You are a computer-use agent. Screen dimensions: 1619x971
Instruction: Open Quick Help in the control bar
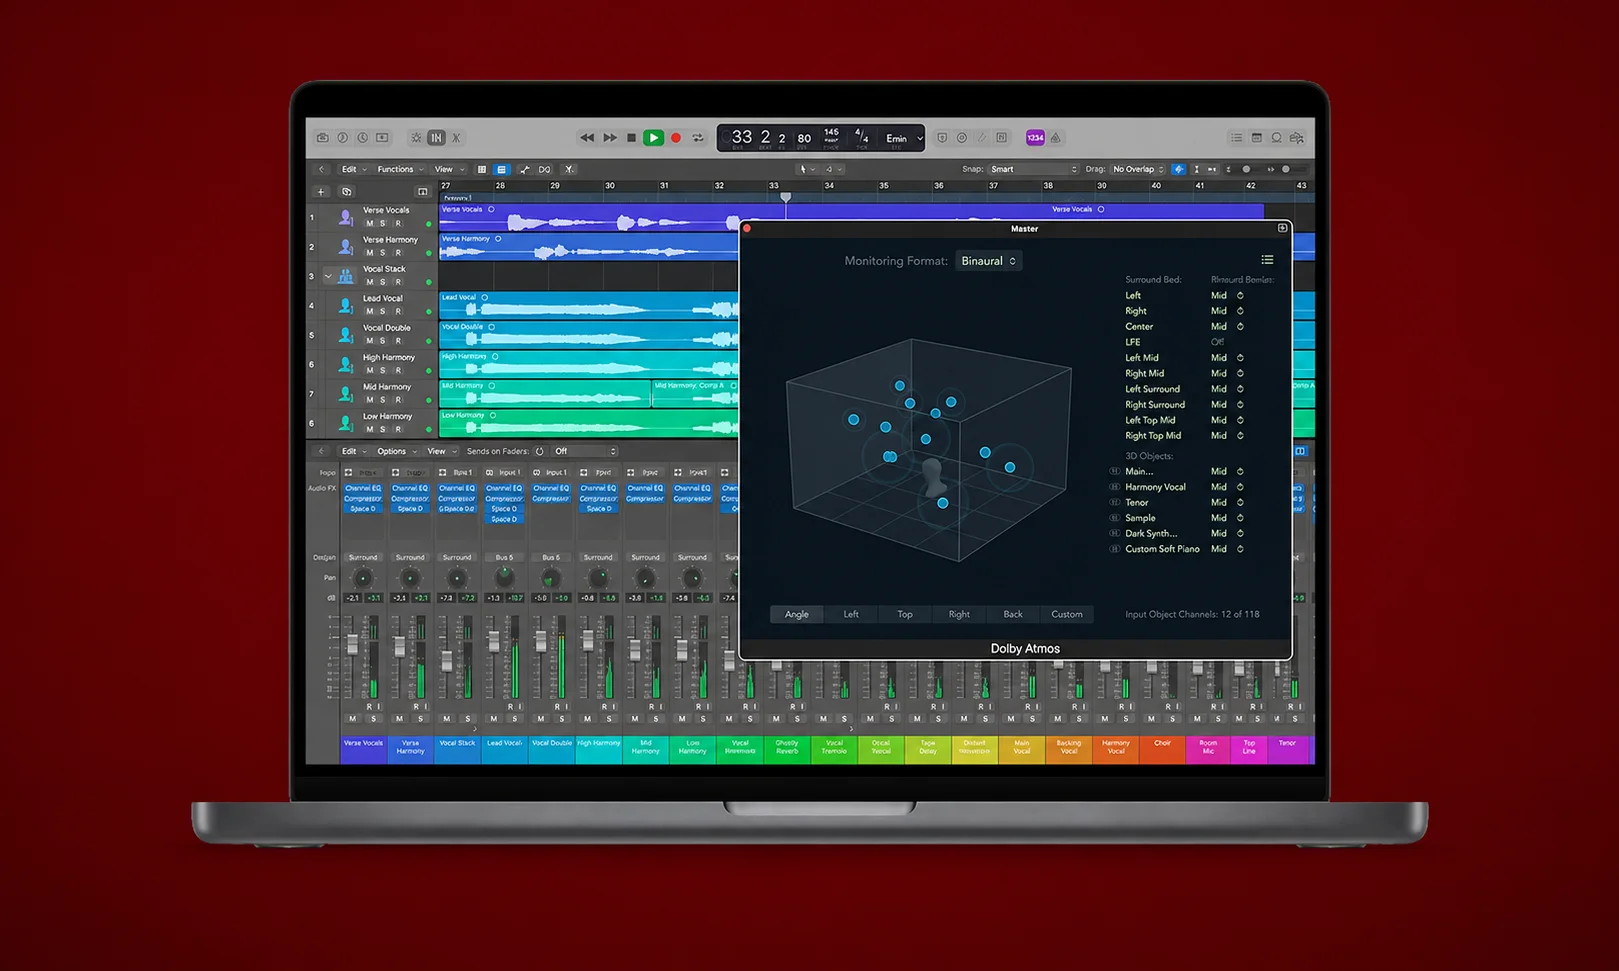click(x=363, y=138)
